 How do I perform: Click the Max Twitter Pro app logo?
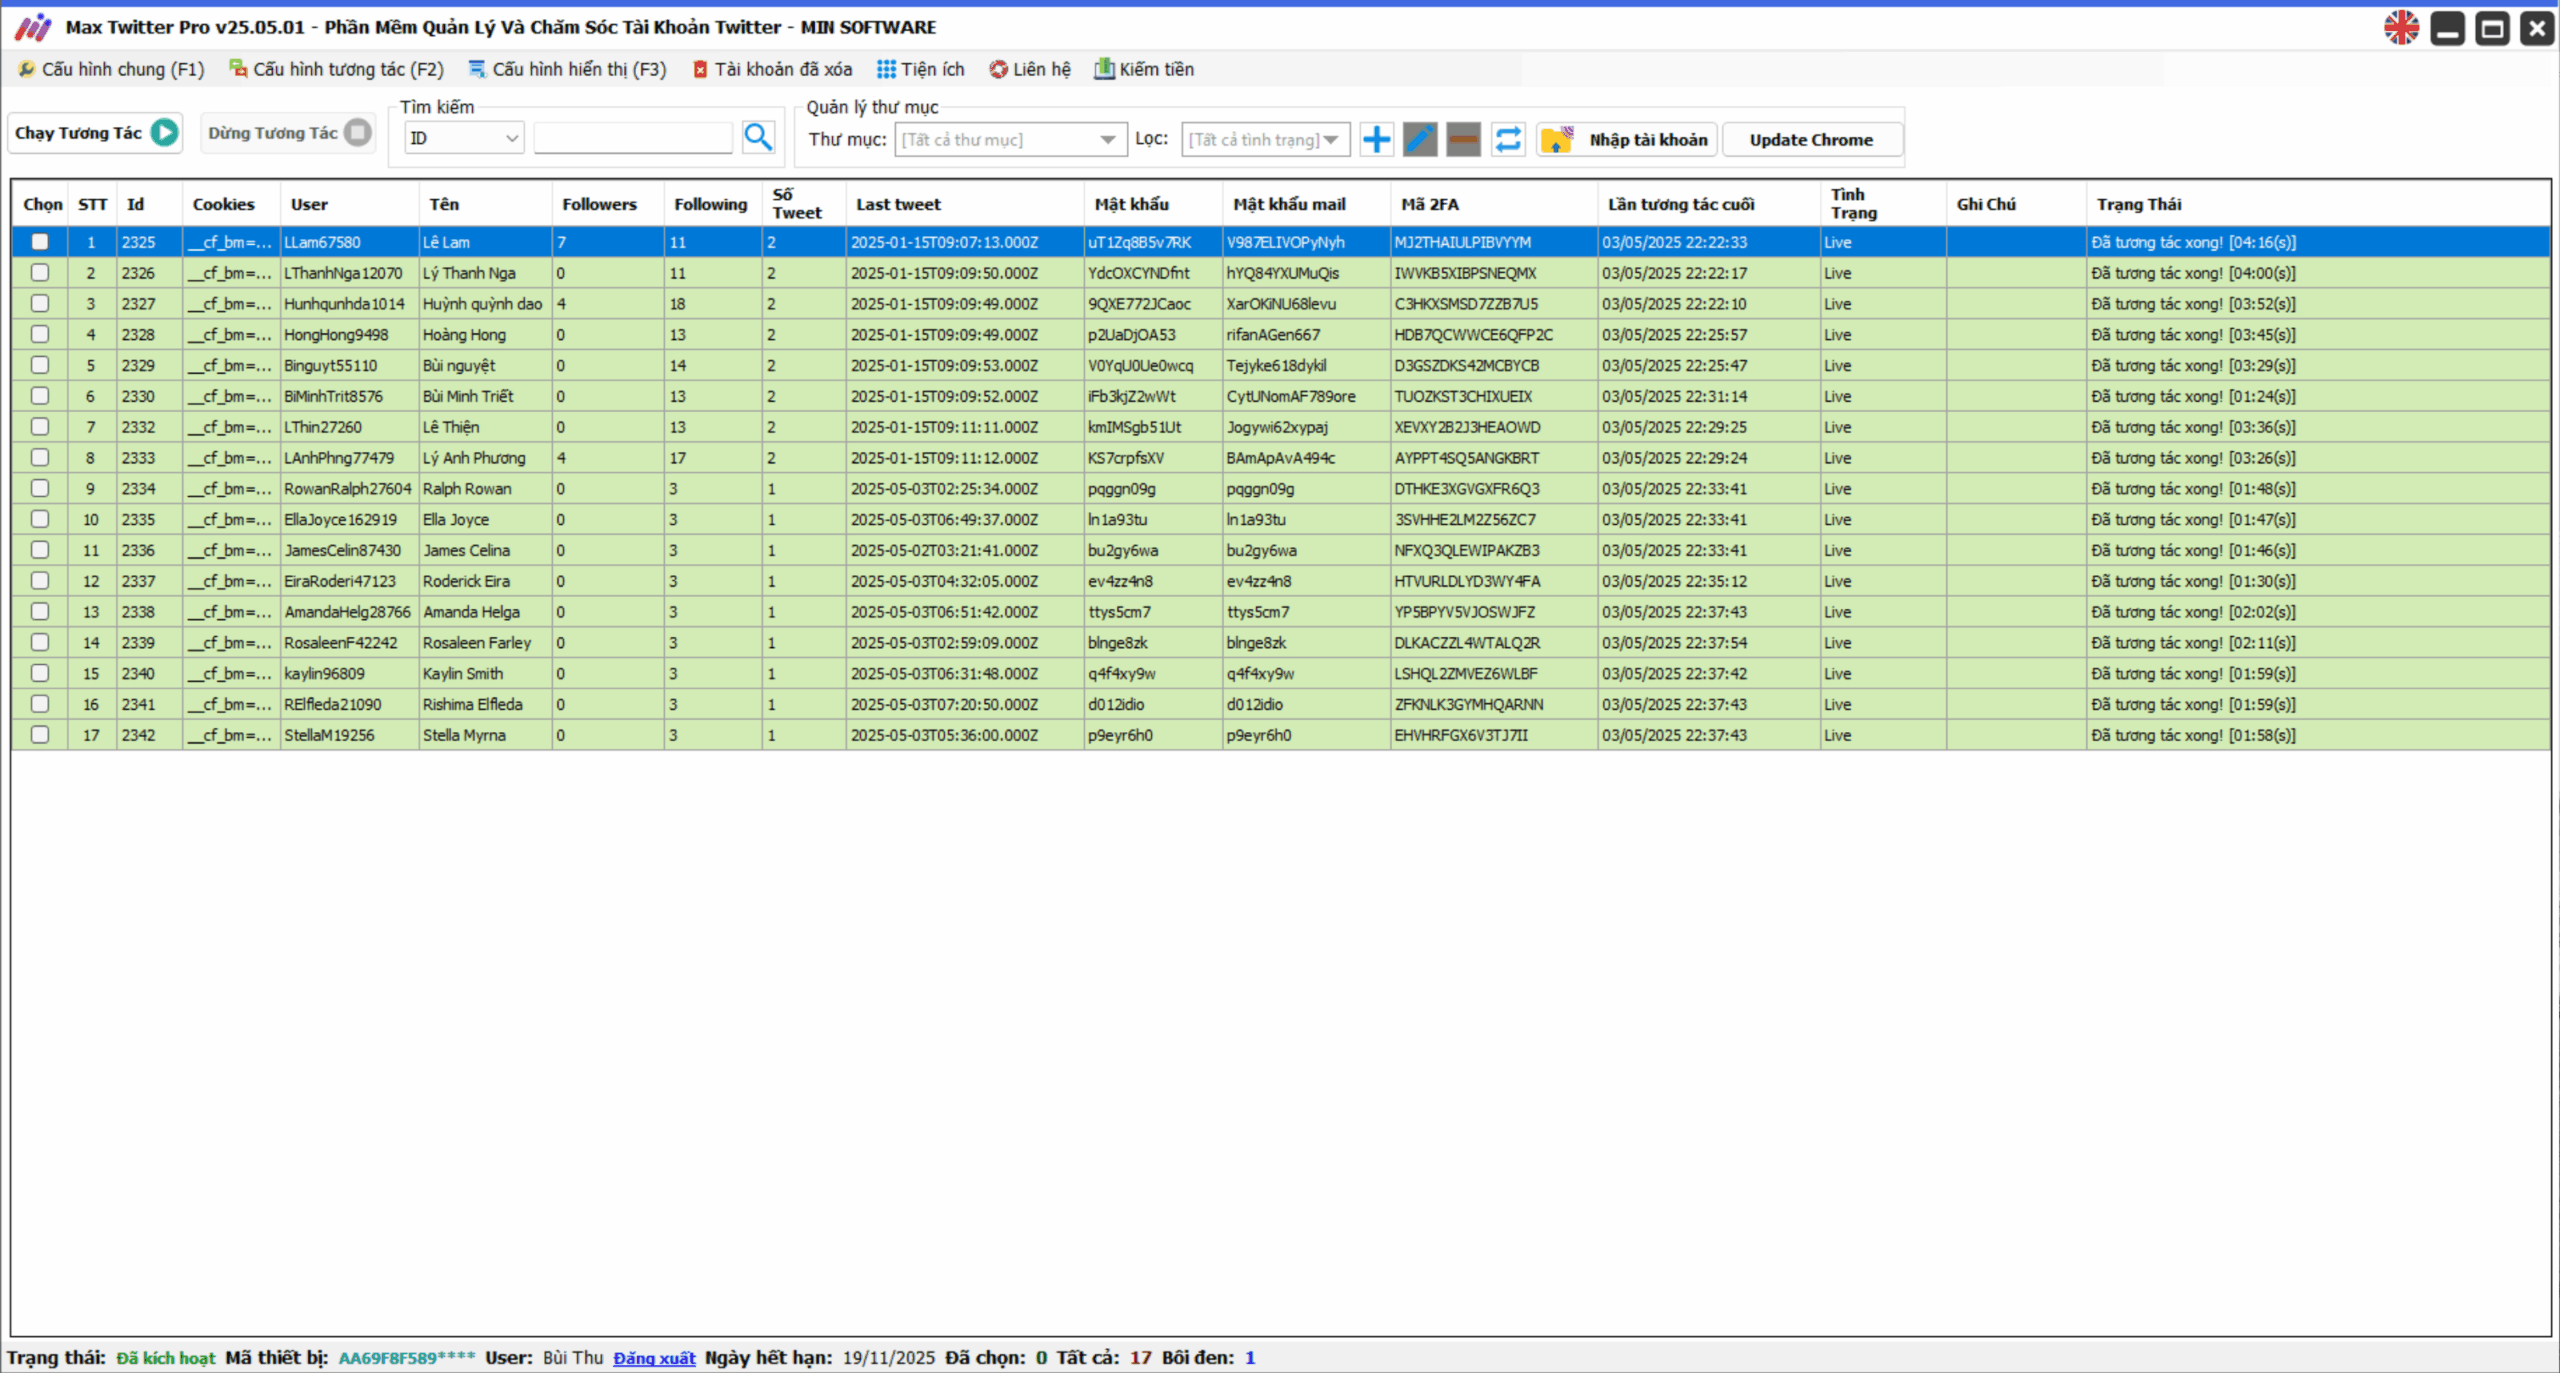coord(33,28)
